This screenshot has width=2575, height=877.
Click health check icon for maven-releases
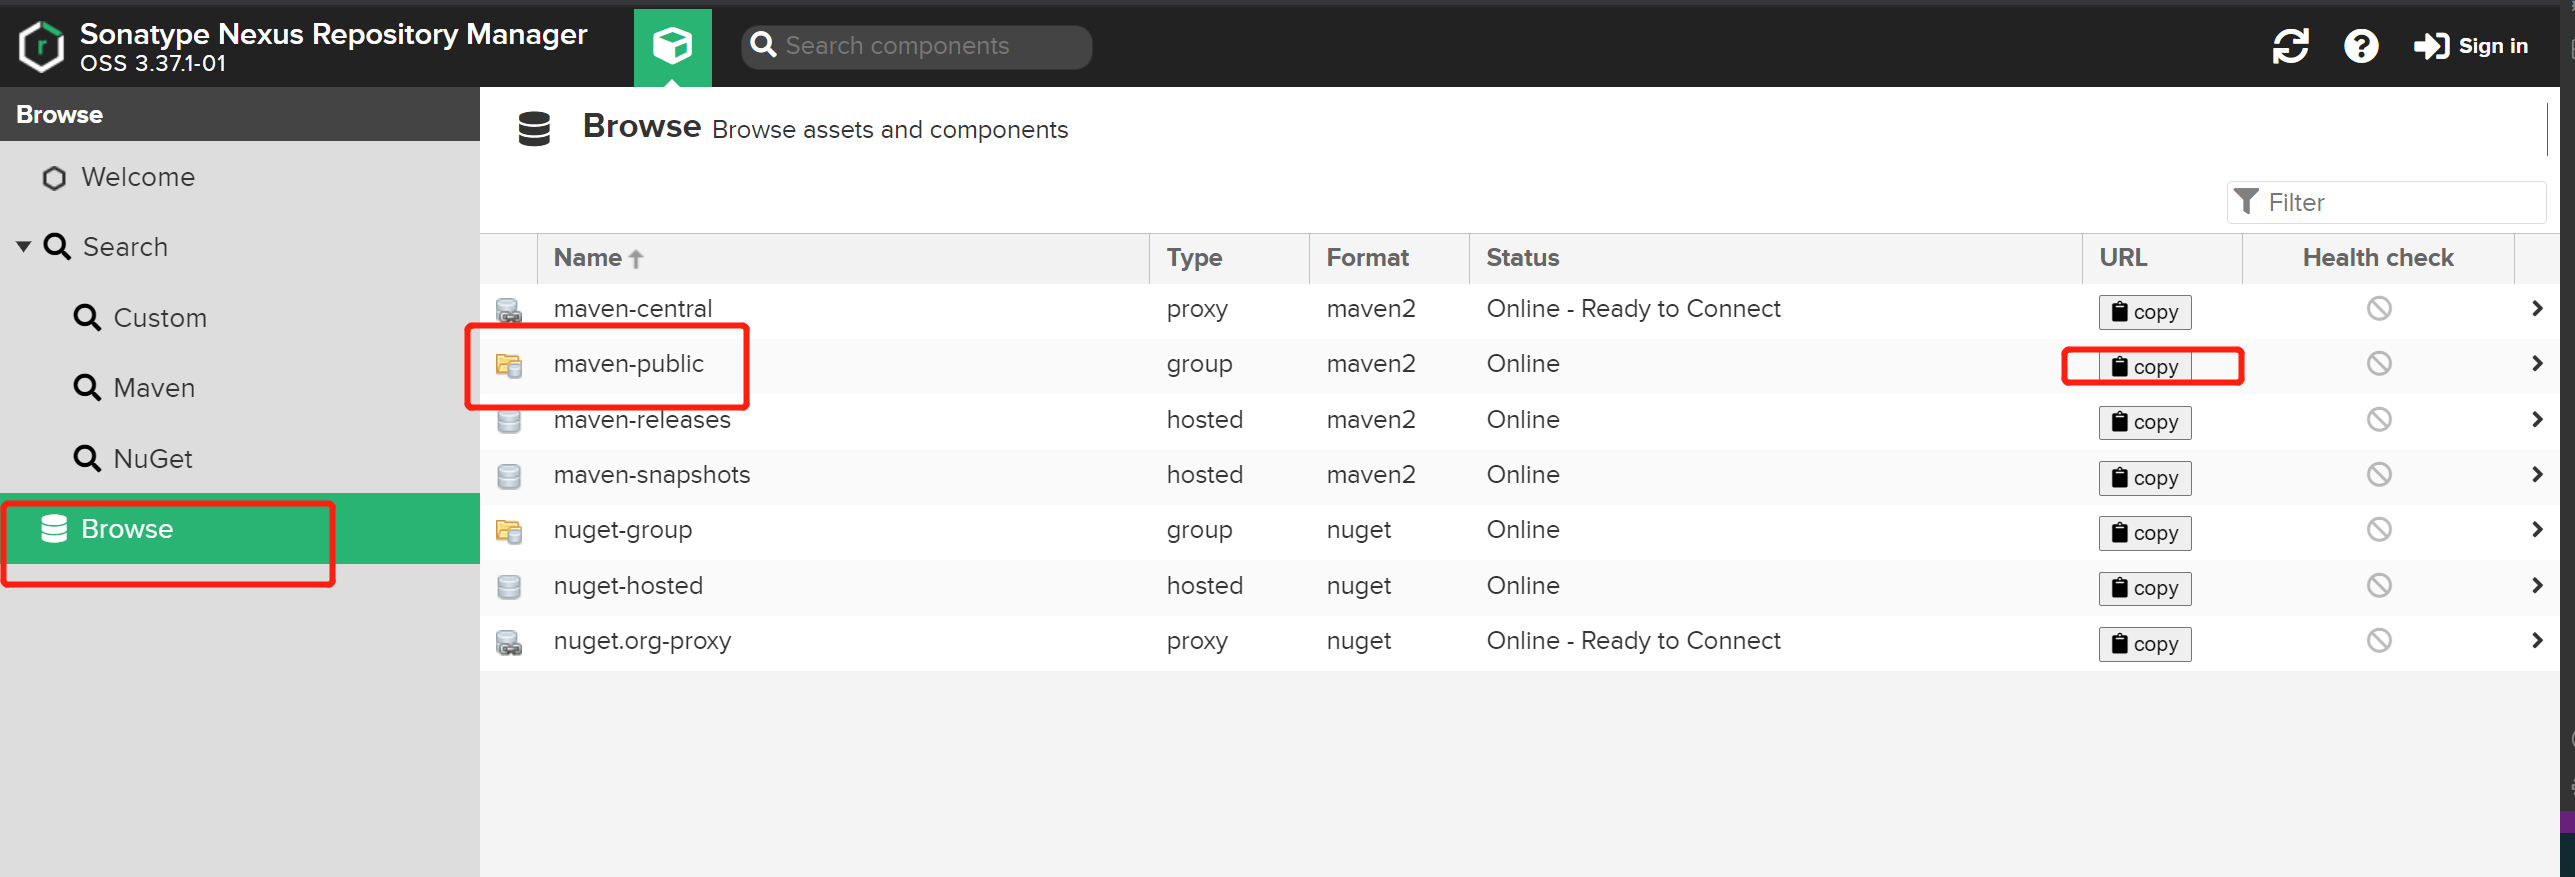[x=2379, y=419]
